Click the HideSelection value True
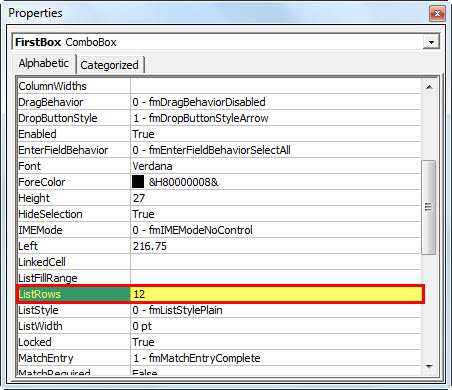Viewport: 452px width, 390px height. [x=143, y=214]
